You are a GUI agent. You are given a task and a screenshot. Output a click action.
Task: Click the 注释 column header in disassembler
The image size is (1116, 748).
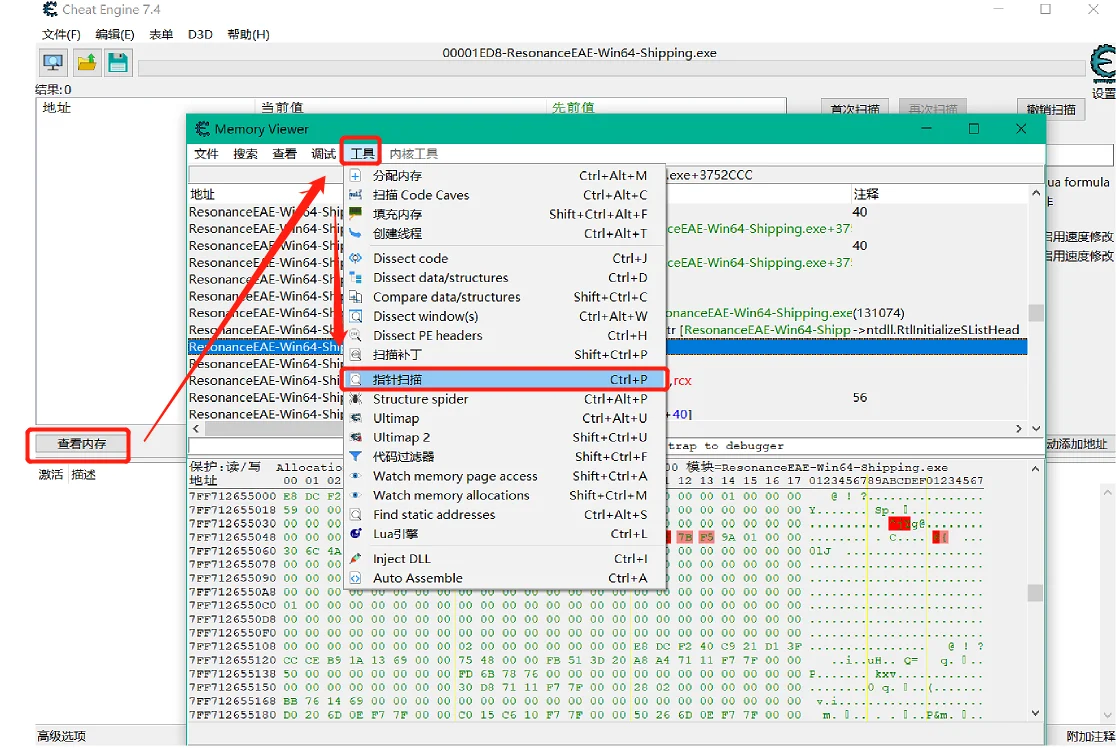pos(866,194)
